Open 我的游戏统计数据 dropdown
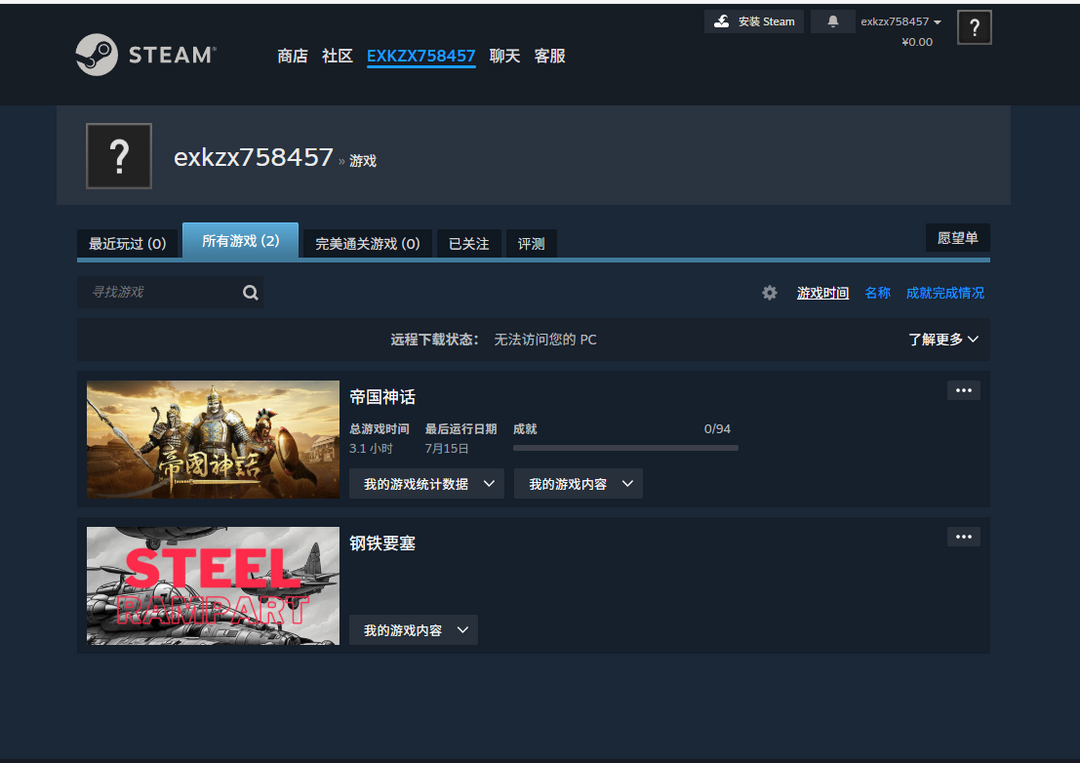1080x763 pixels. pyautogui.click(x=426, y=484)
